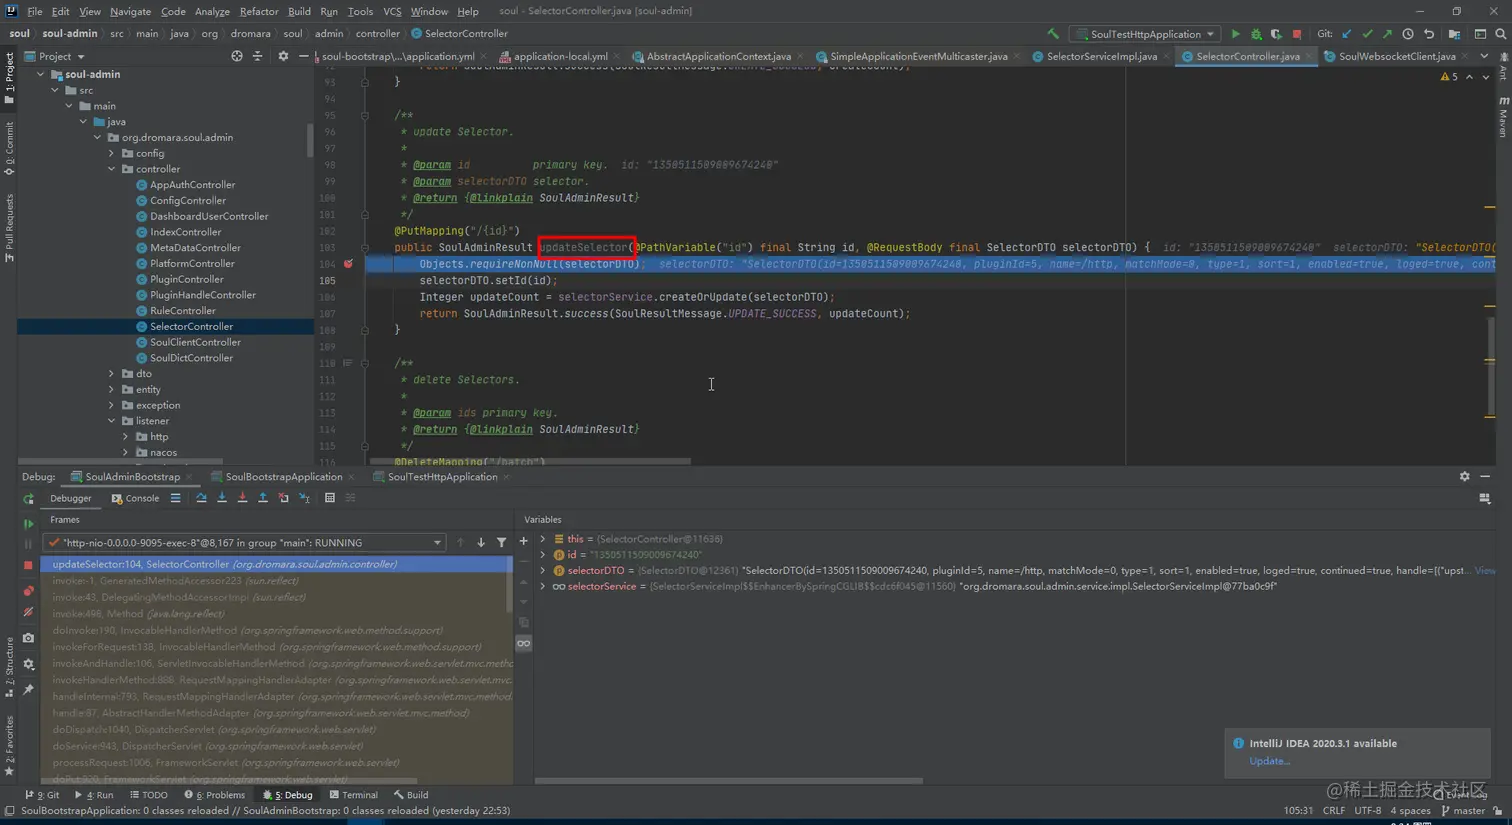Open the thread selector dropdown in Frames

click(x=244, y=543)
